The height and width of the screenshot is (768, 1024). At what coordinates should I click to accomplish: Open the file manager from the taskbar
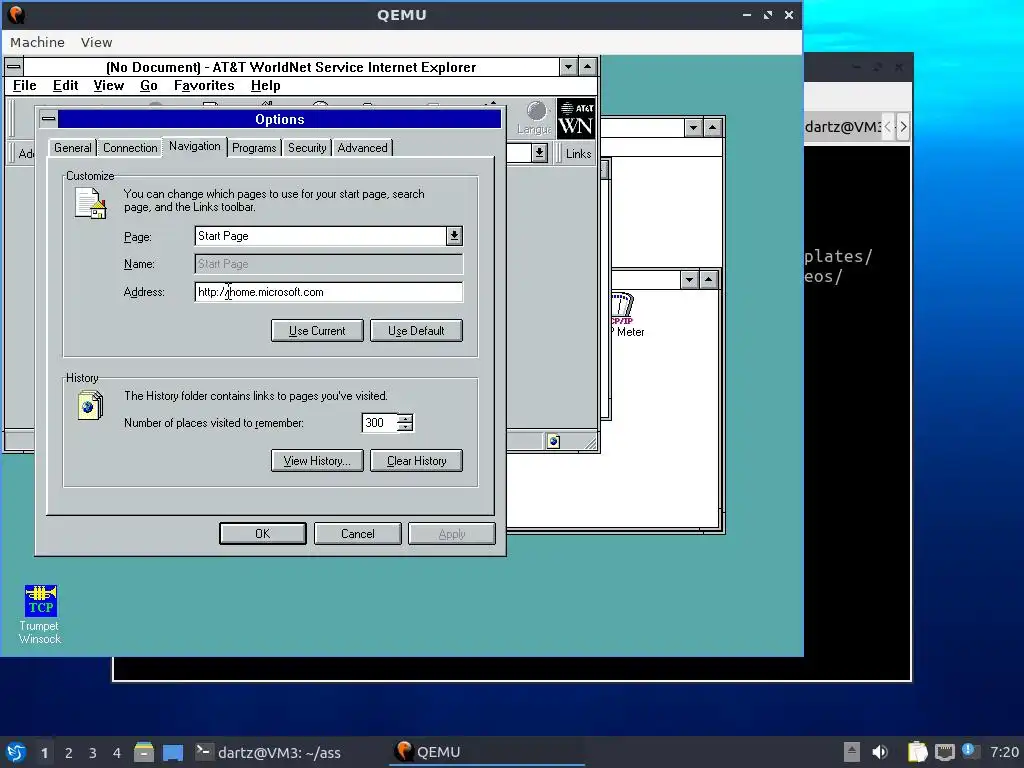point(144,752)
